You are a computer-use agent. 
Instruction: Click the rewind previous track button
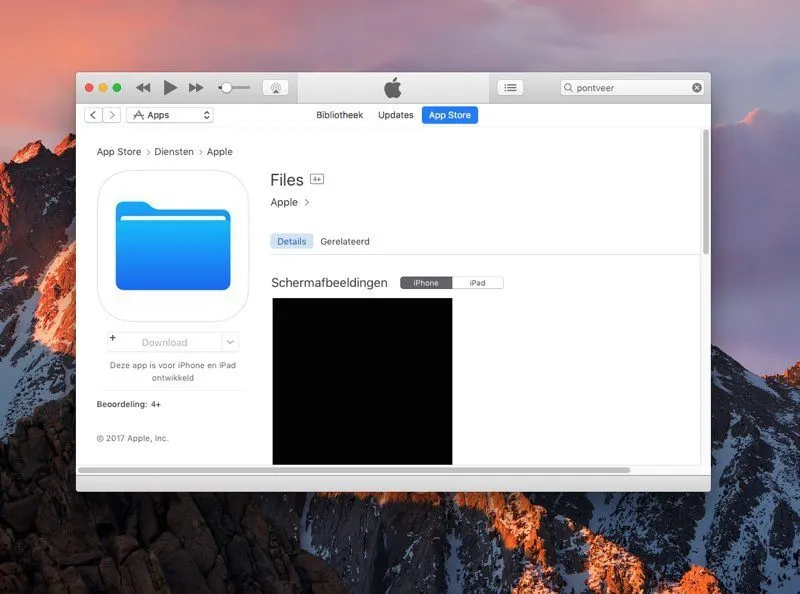coord(143,88)
